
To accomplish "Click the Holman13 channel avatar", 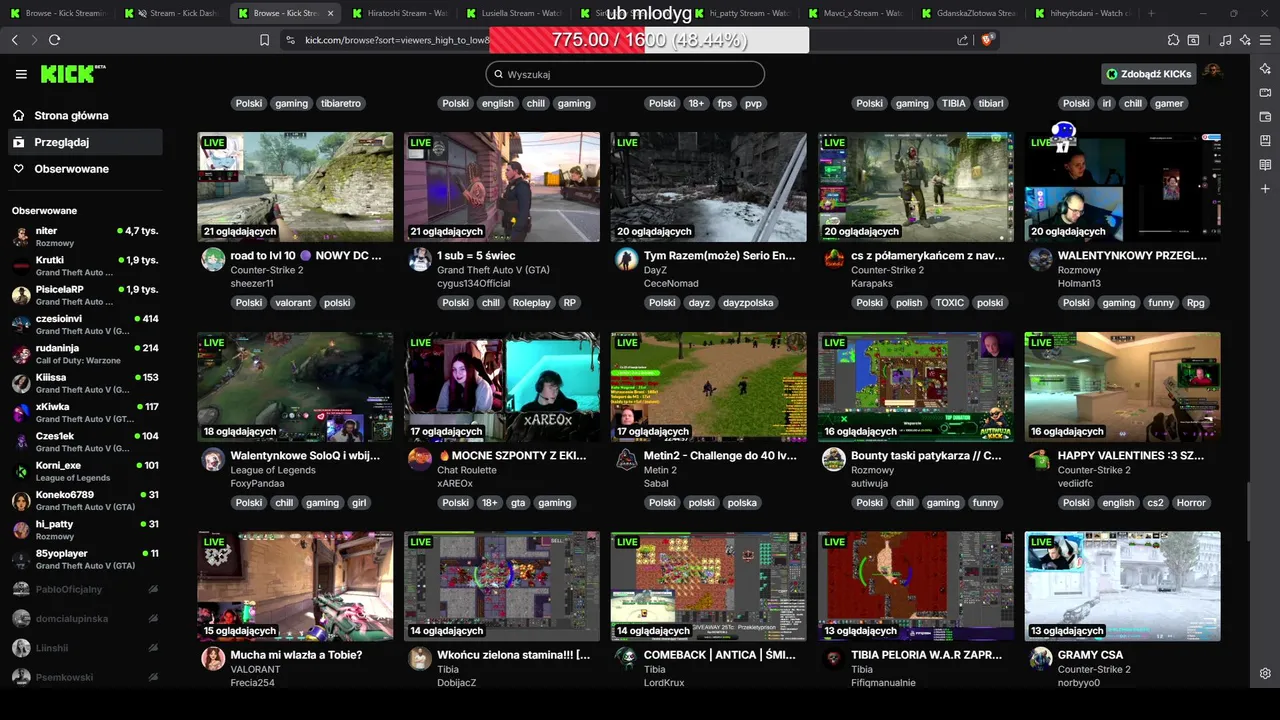I will click(1041, 260).
